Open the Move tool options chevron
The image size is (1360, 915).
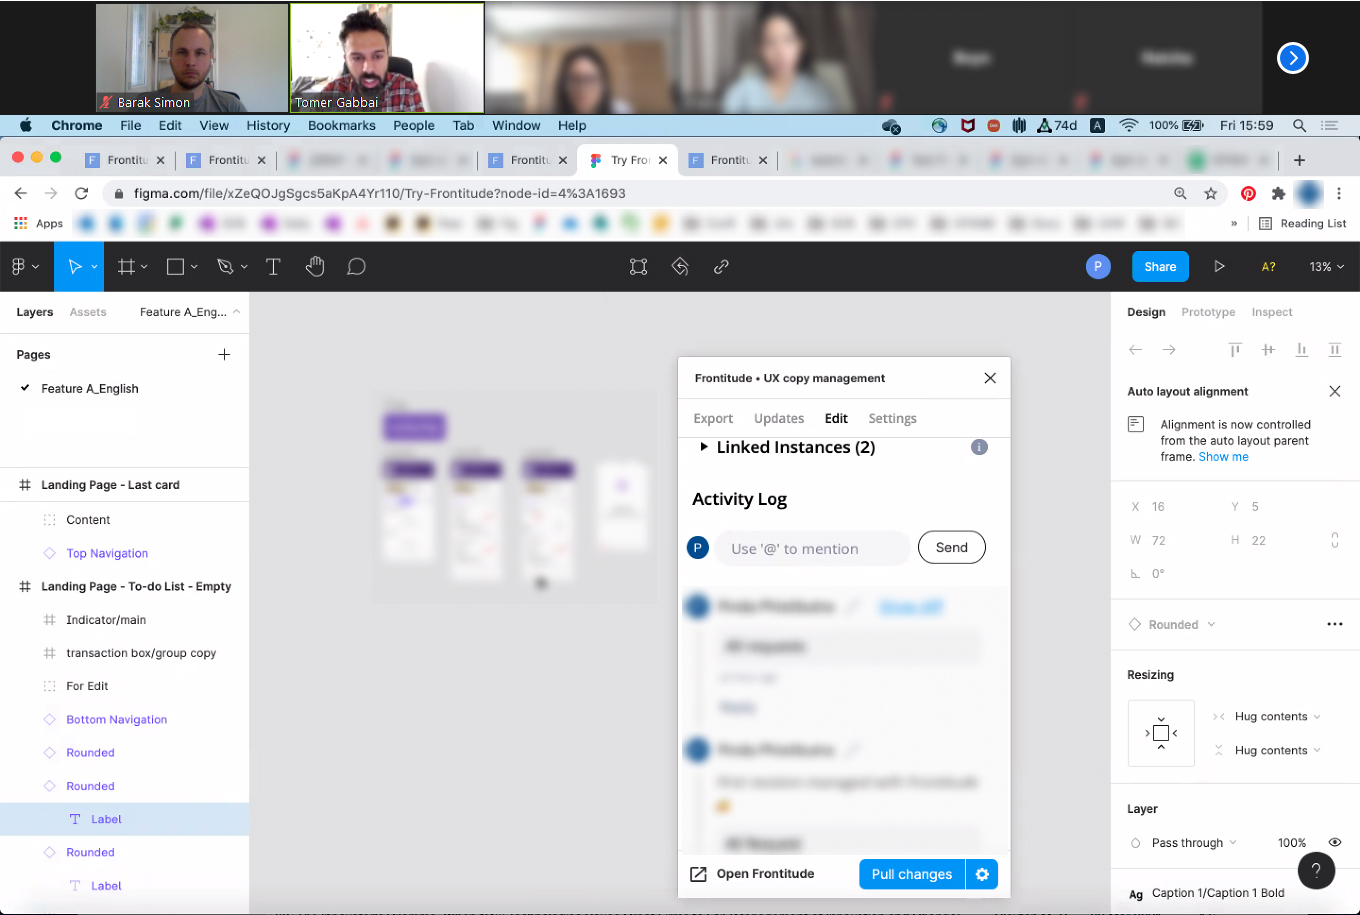click(95, 267)
